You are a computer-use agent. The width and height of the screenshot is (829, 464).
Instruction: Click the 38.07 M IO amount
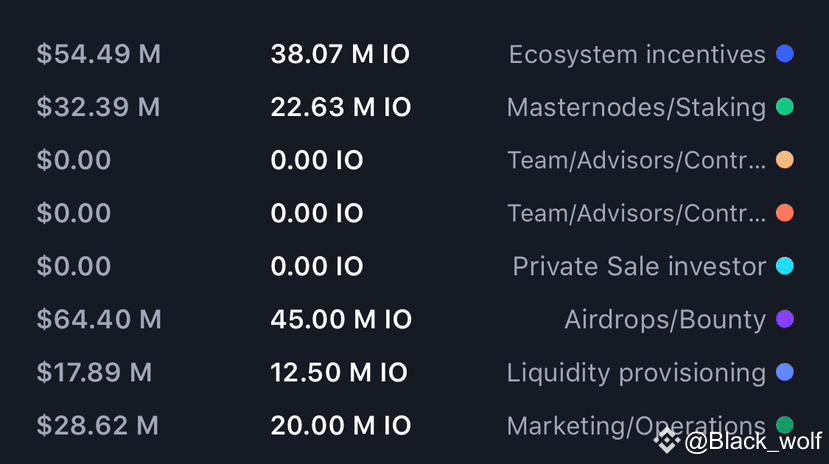point(340,54)
